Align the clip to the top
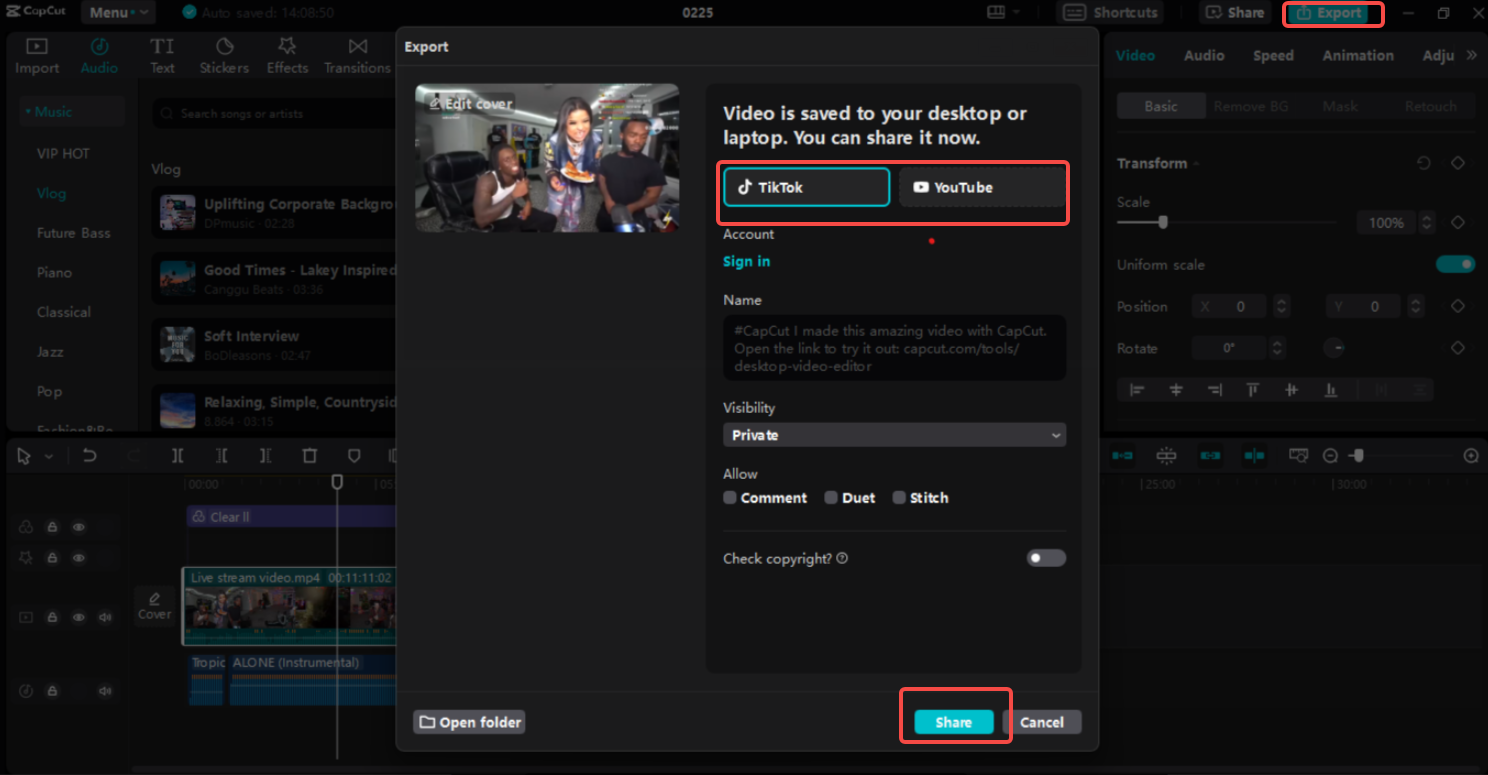The image size is (1488, 775). (x=1253, y=390)
